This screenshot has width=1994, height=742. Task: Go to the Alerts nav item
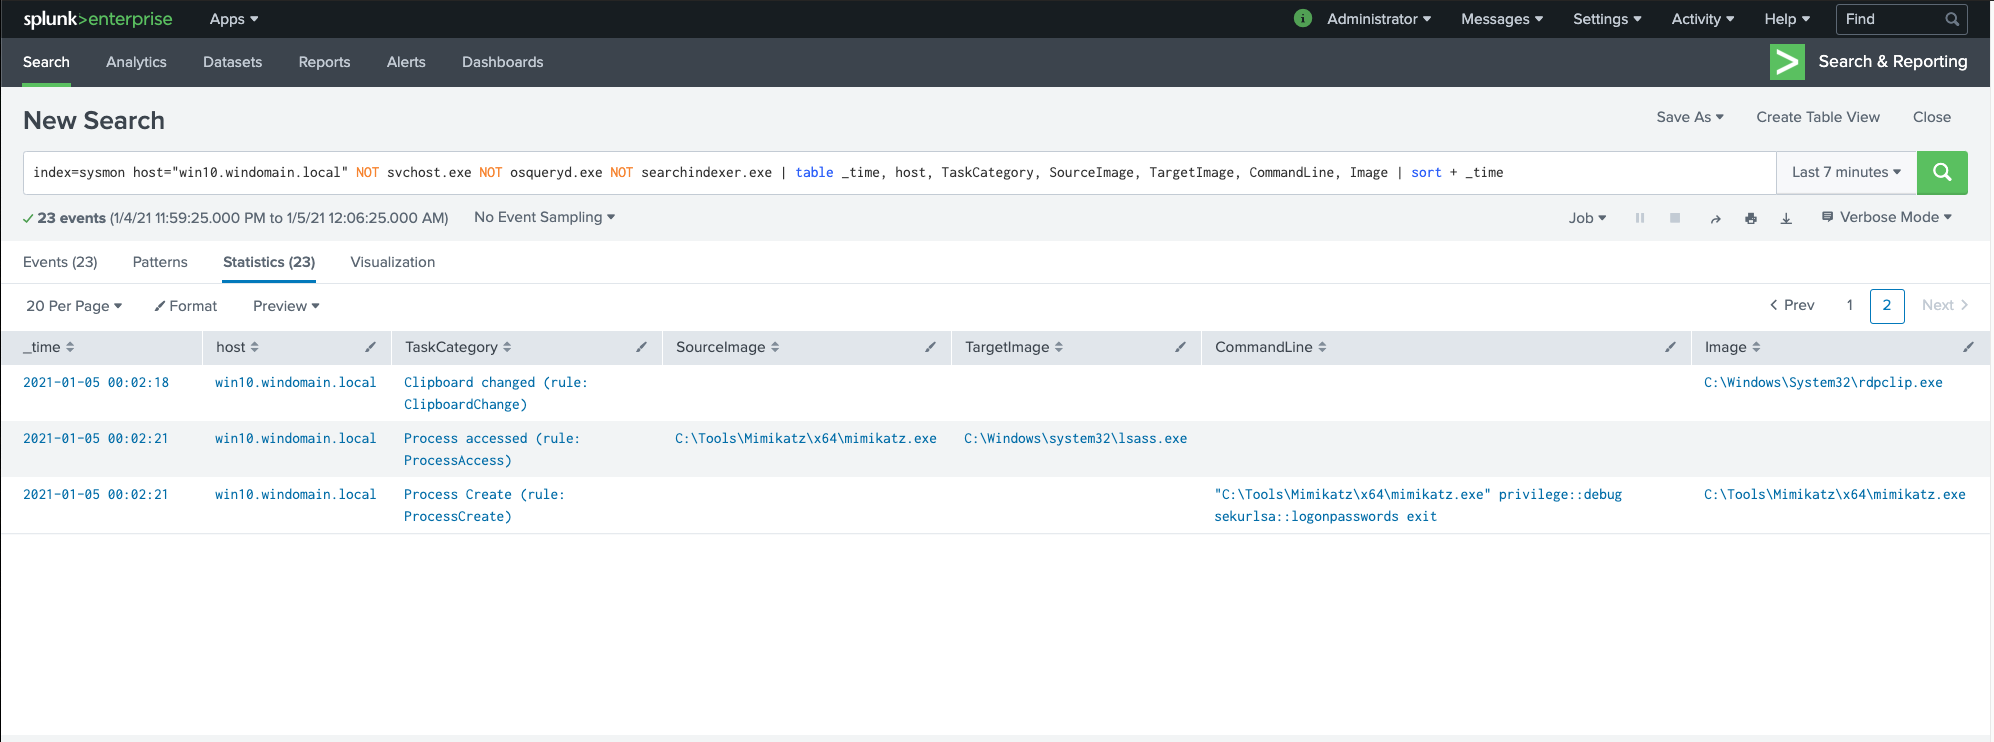(406, 62)
